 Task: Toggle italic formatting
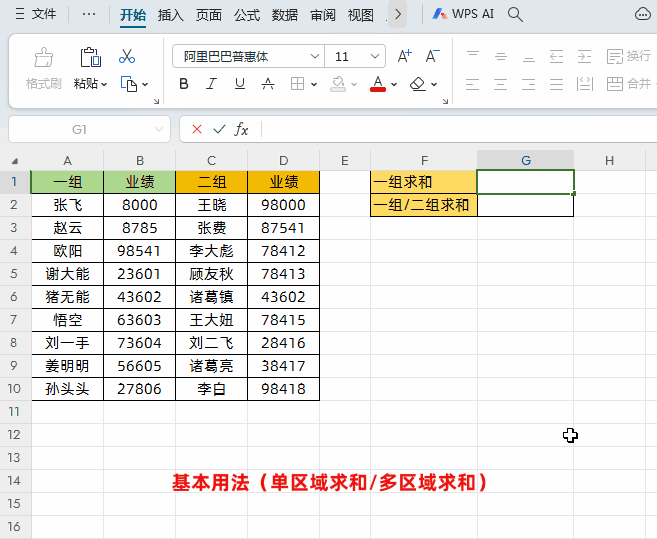click(212, 84)
